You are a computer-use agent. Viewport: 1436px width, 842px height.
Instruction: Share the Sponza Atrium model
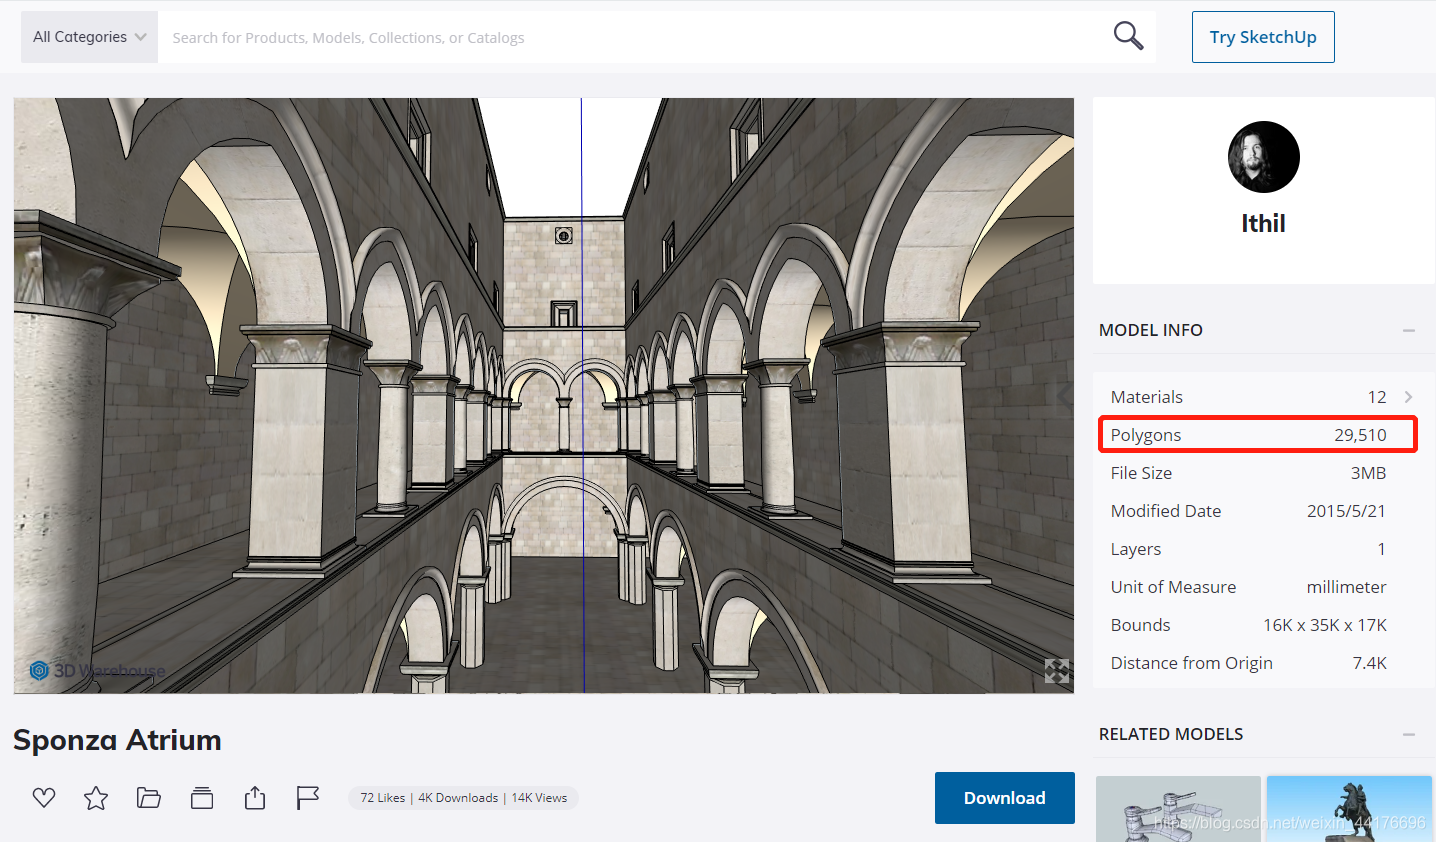click(255, 797)
